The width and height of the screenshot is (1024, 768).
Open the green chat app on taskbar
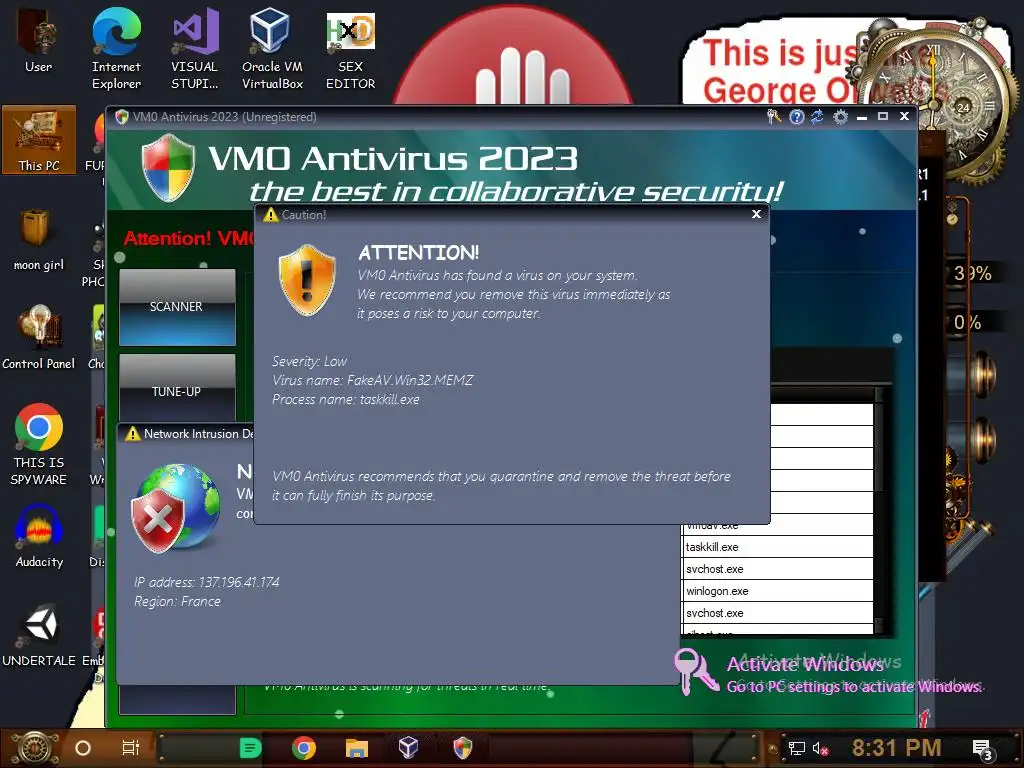tap(250, 748)
